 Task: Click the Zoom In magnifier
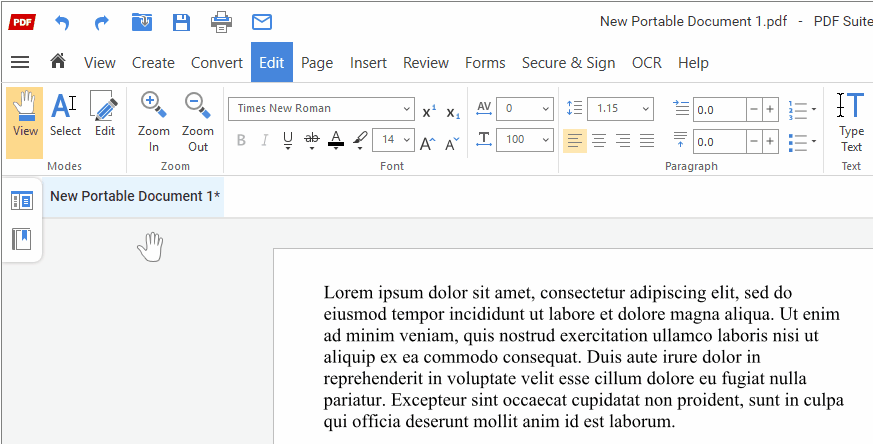click(x=154, y=122)
